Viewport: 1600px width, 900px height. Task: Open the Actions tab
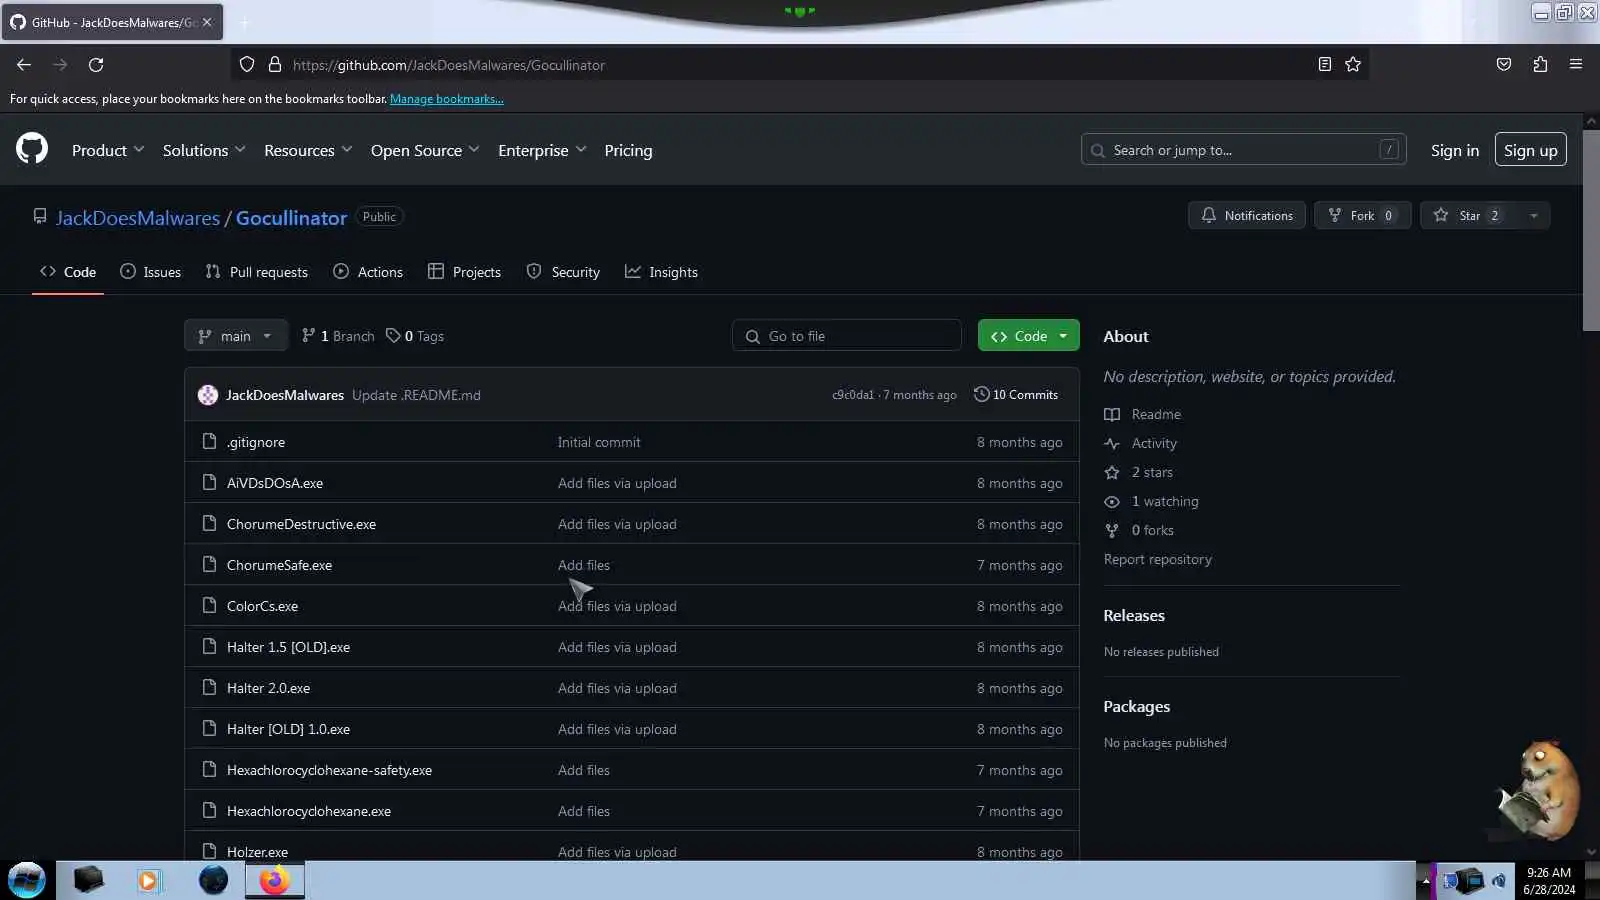point(368,272)
